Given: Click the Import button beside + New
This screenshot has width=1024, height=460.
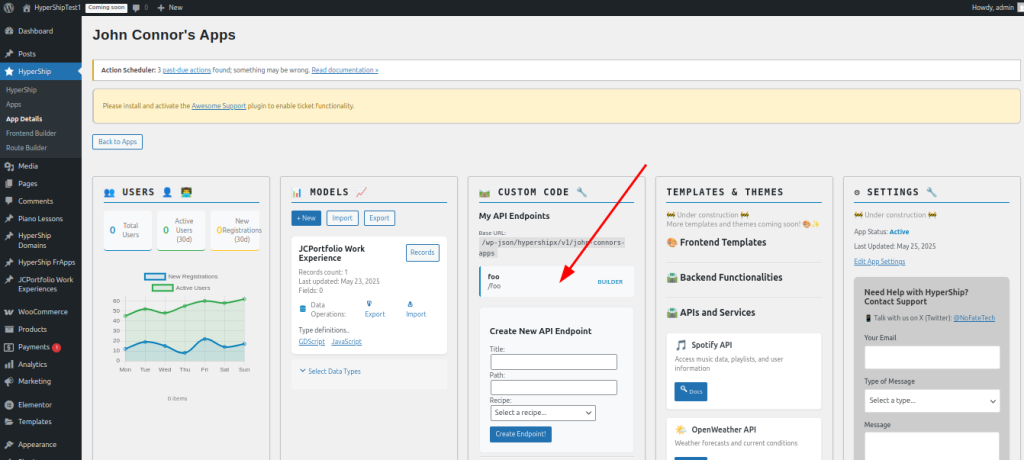Looking at the screenshot, I should tap(342, 218).
